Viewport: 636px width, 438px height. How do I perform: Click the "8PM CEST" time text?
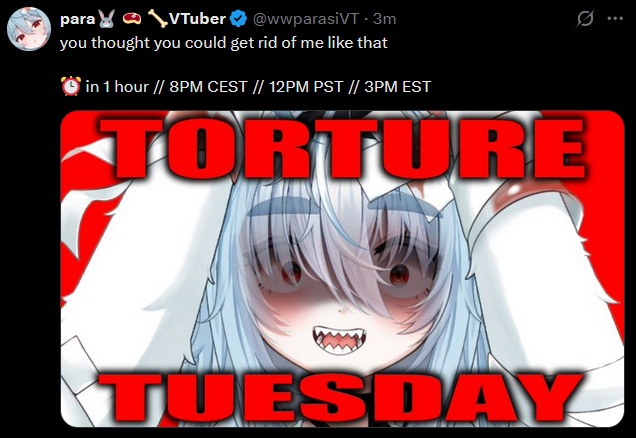(208, 87)
